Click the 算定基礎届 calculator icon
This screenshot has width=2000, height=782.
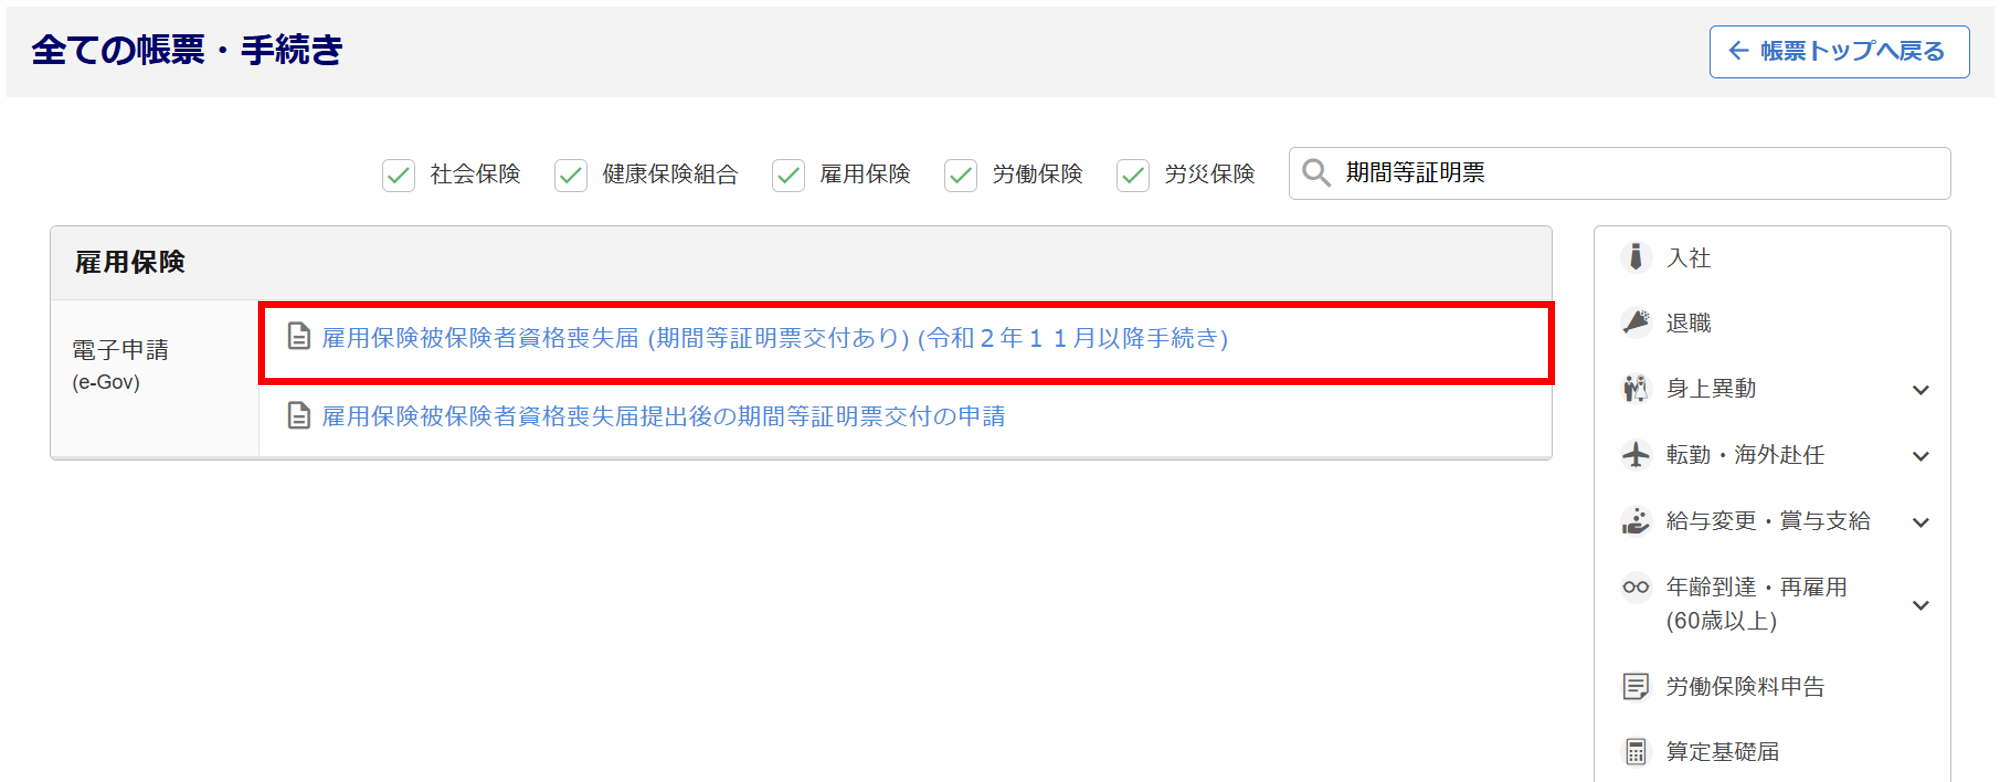coord(1636,752)
